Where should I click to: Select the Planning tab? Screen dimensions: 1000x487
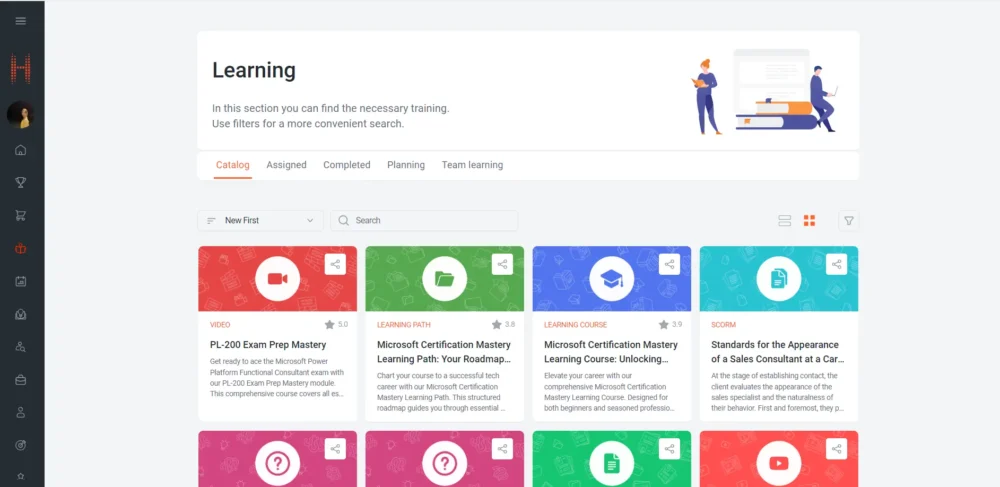406,165
